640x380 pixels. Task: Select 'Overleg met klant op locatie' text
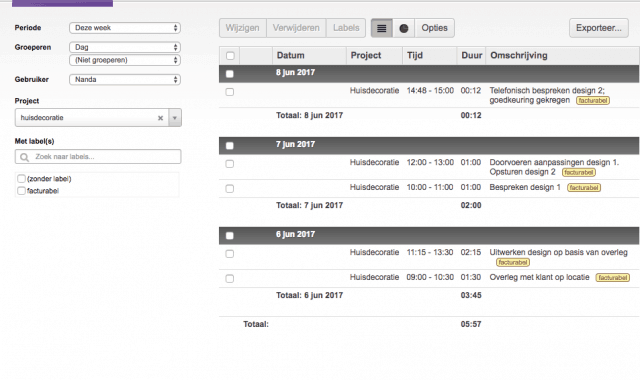pos(540,277)
